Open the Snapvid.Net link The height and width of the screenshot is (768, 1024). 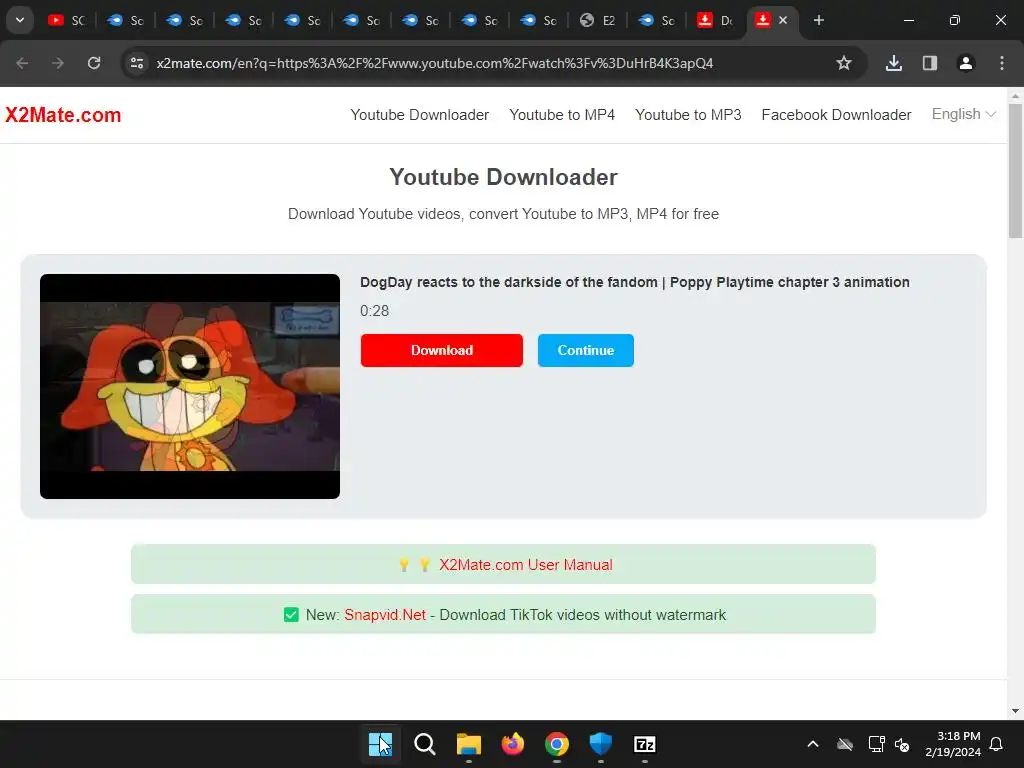pyautogui.click(x=385, y=615)
